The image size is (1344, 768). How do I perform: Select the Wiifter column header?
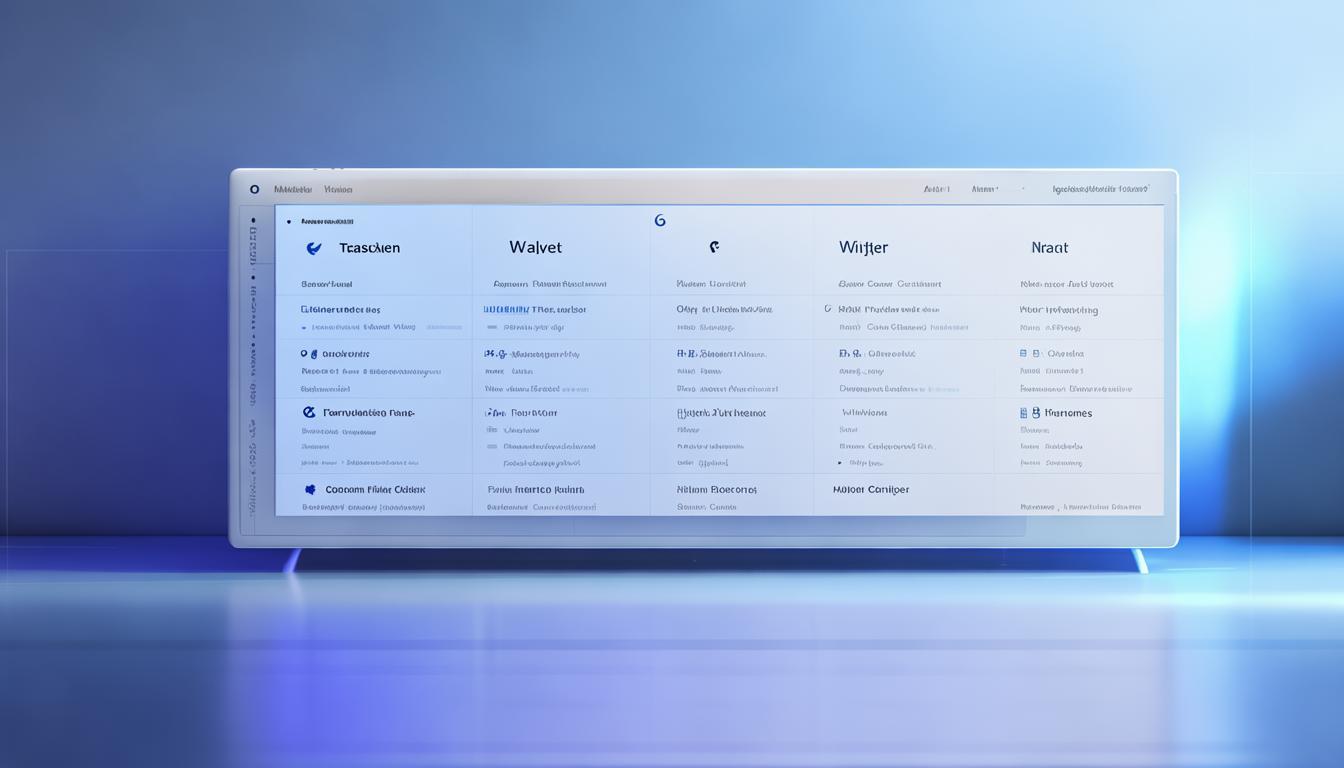pos(863,247)
